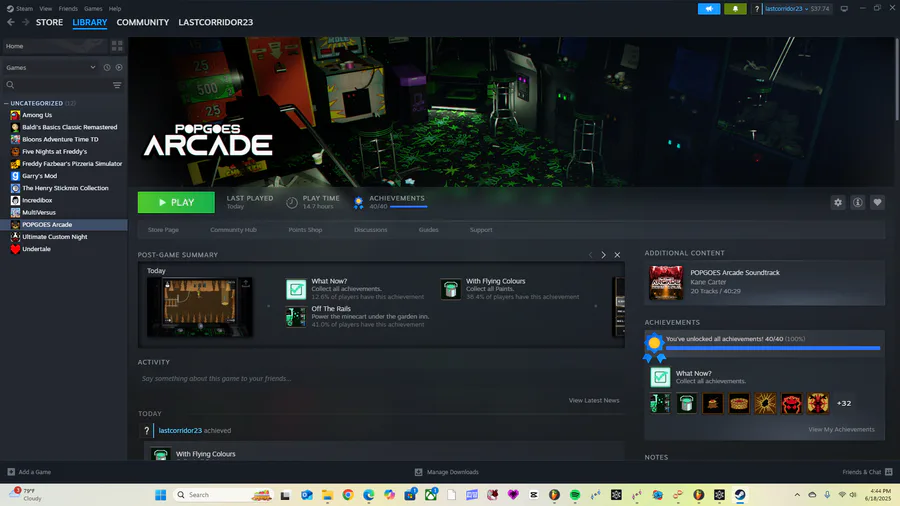Open game info icon
This screenshot has width=900, height=506.
pos(858,202)
